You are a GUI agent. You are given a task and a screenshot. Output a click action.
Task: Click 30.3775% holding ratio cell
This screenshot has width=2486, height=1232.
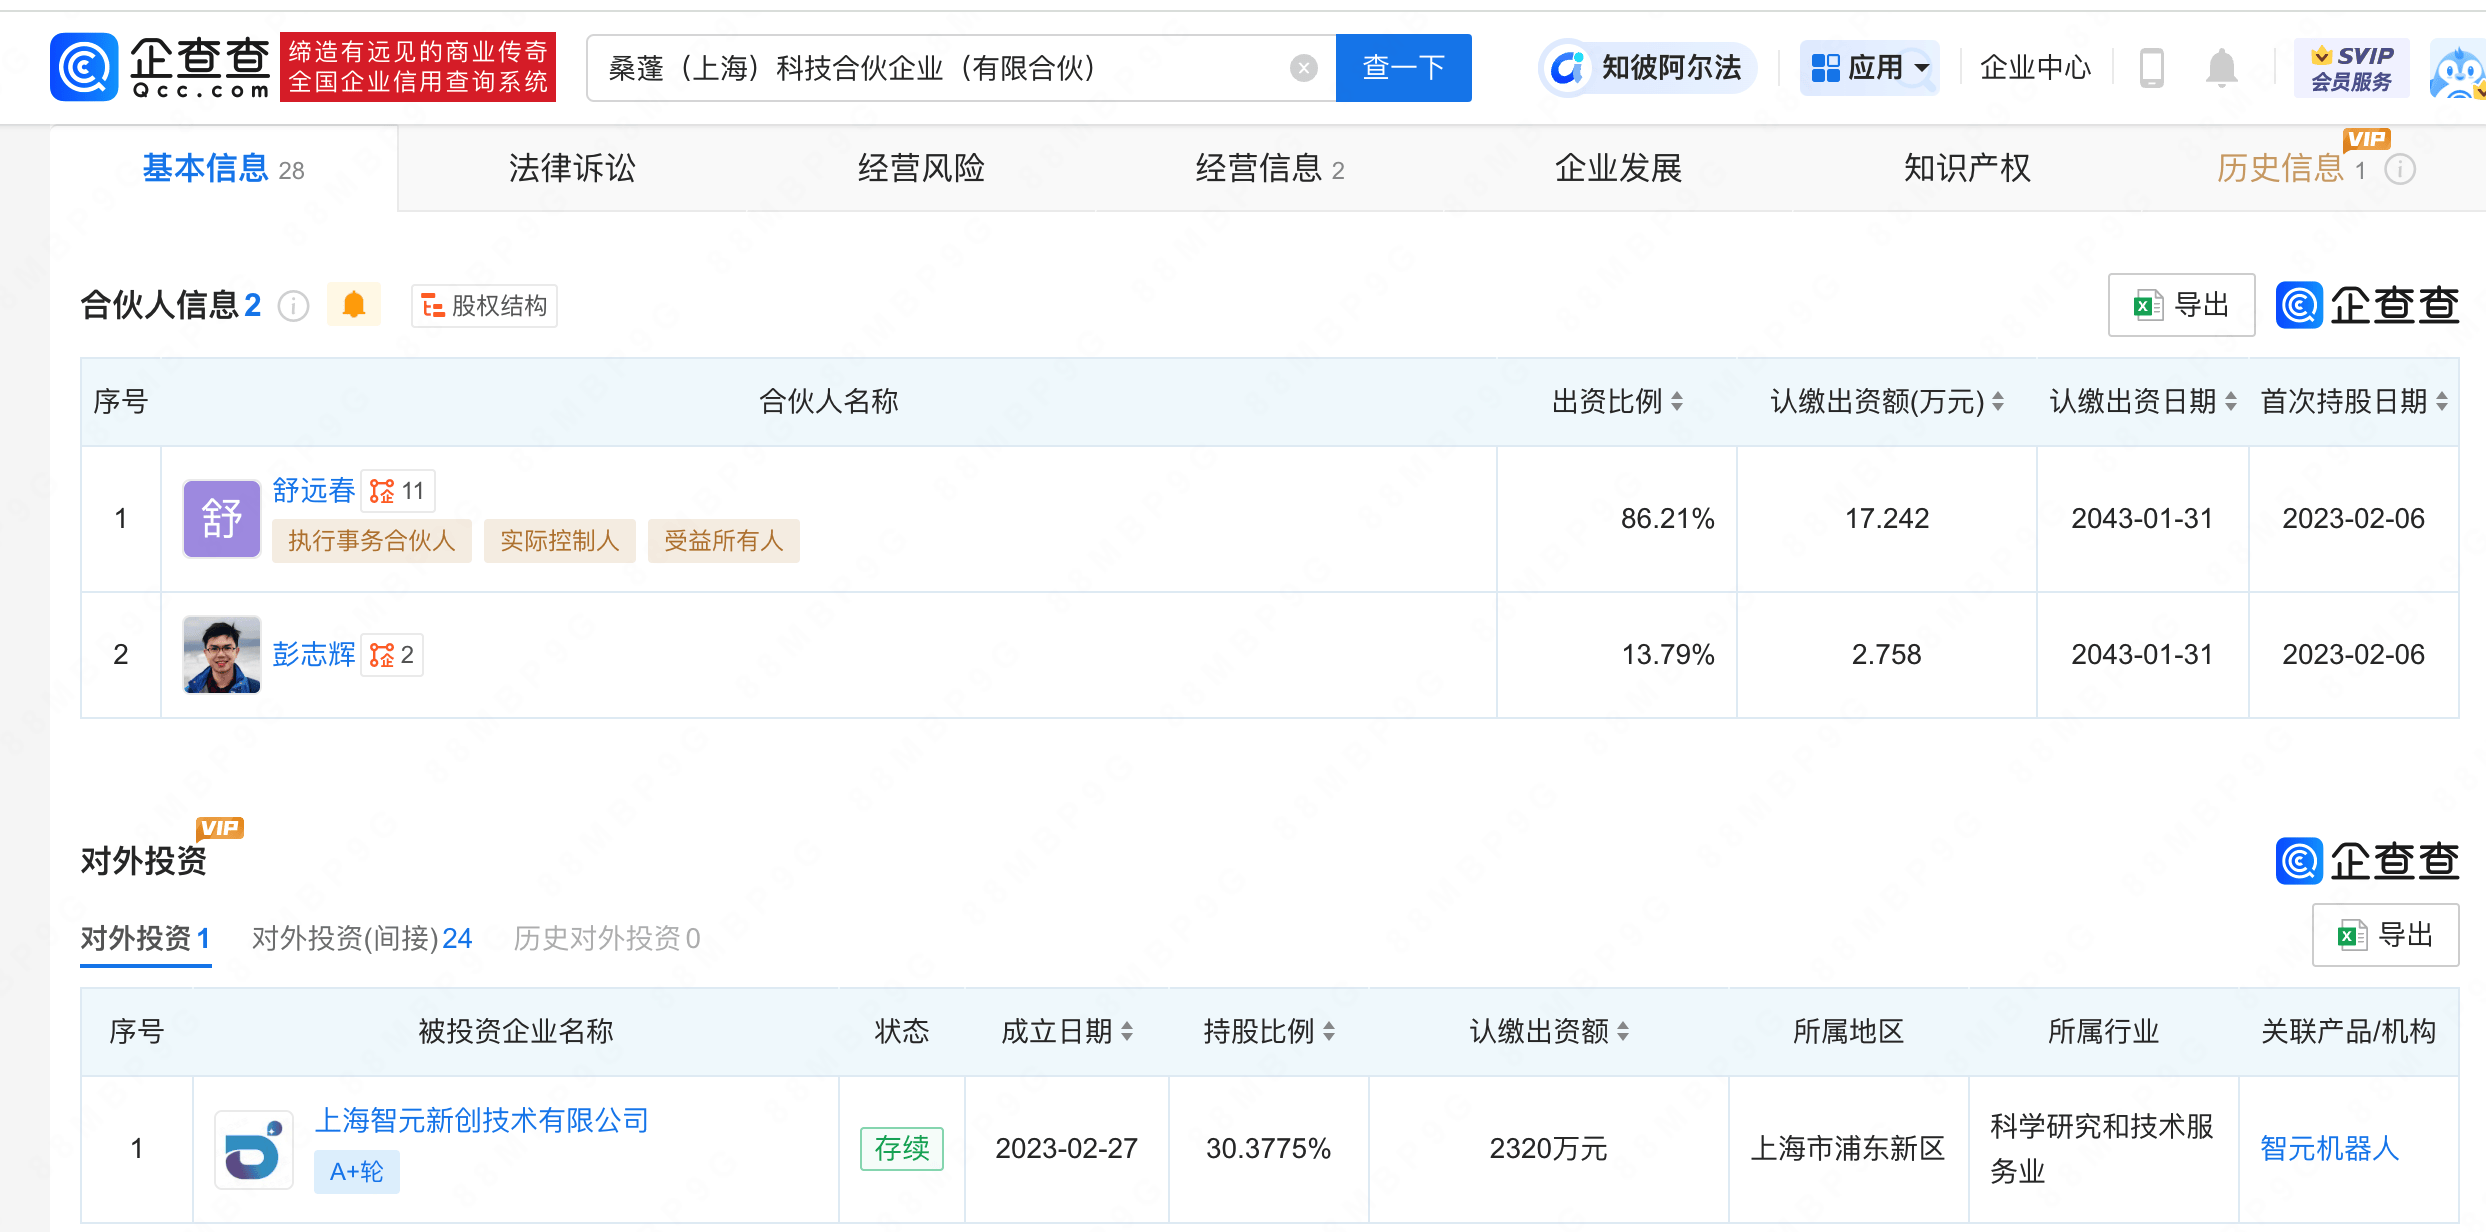(1268, 1148)
